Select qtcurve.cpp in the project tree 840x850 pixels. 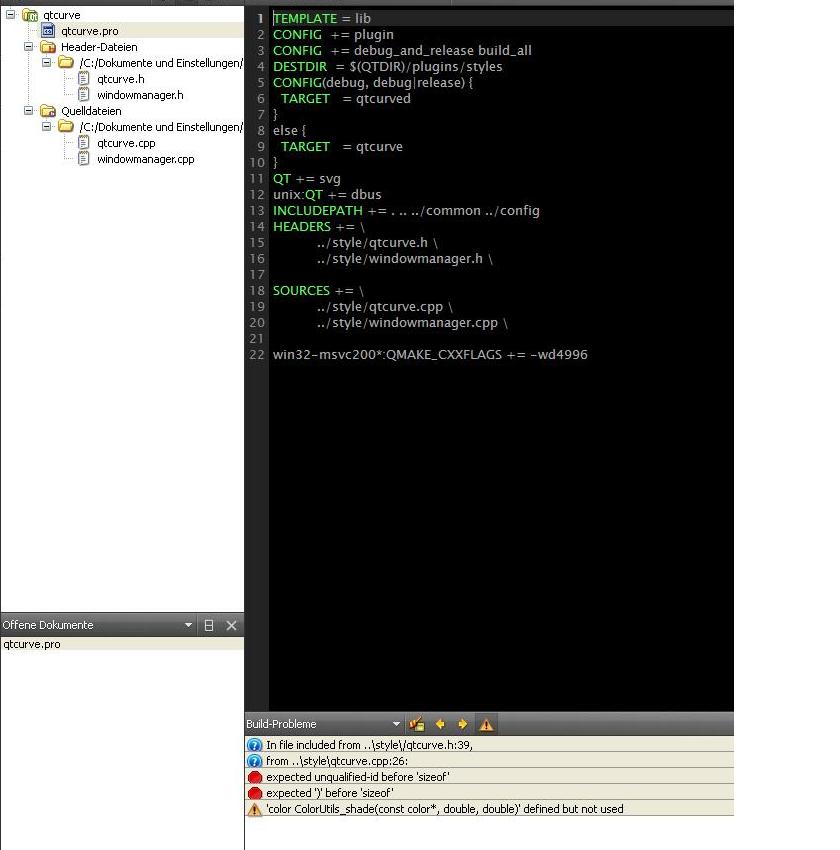(x=126, y=143)
